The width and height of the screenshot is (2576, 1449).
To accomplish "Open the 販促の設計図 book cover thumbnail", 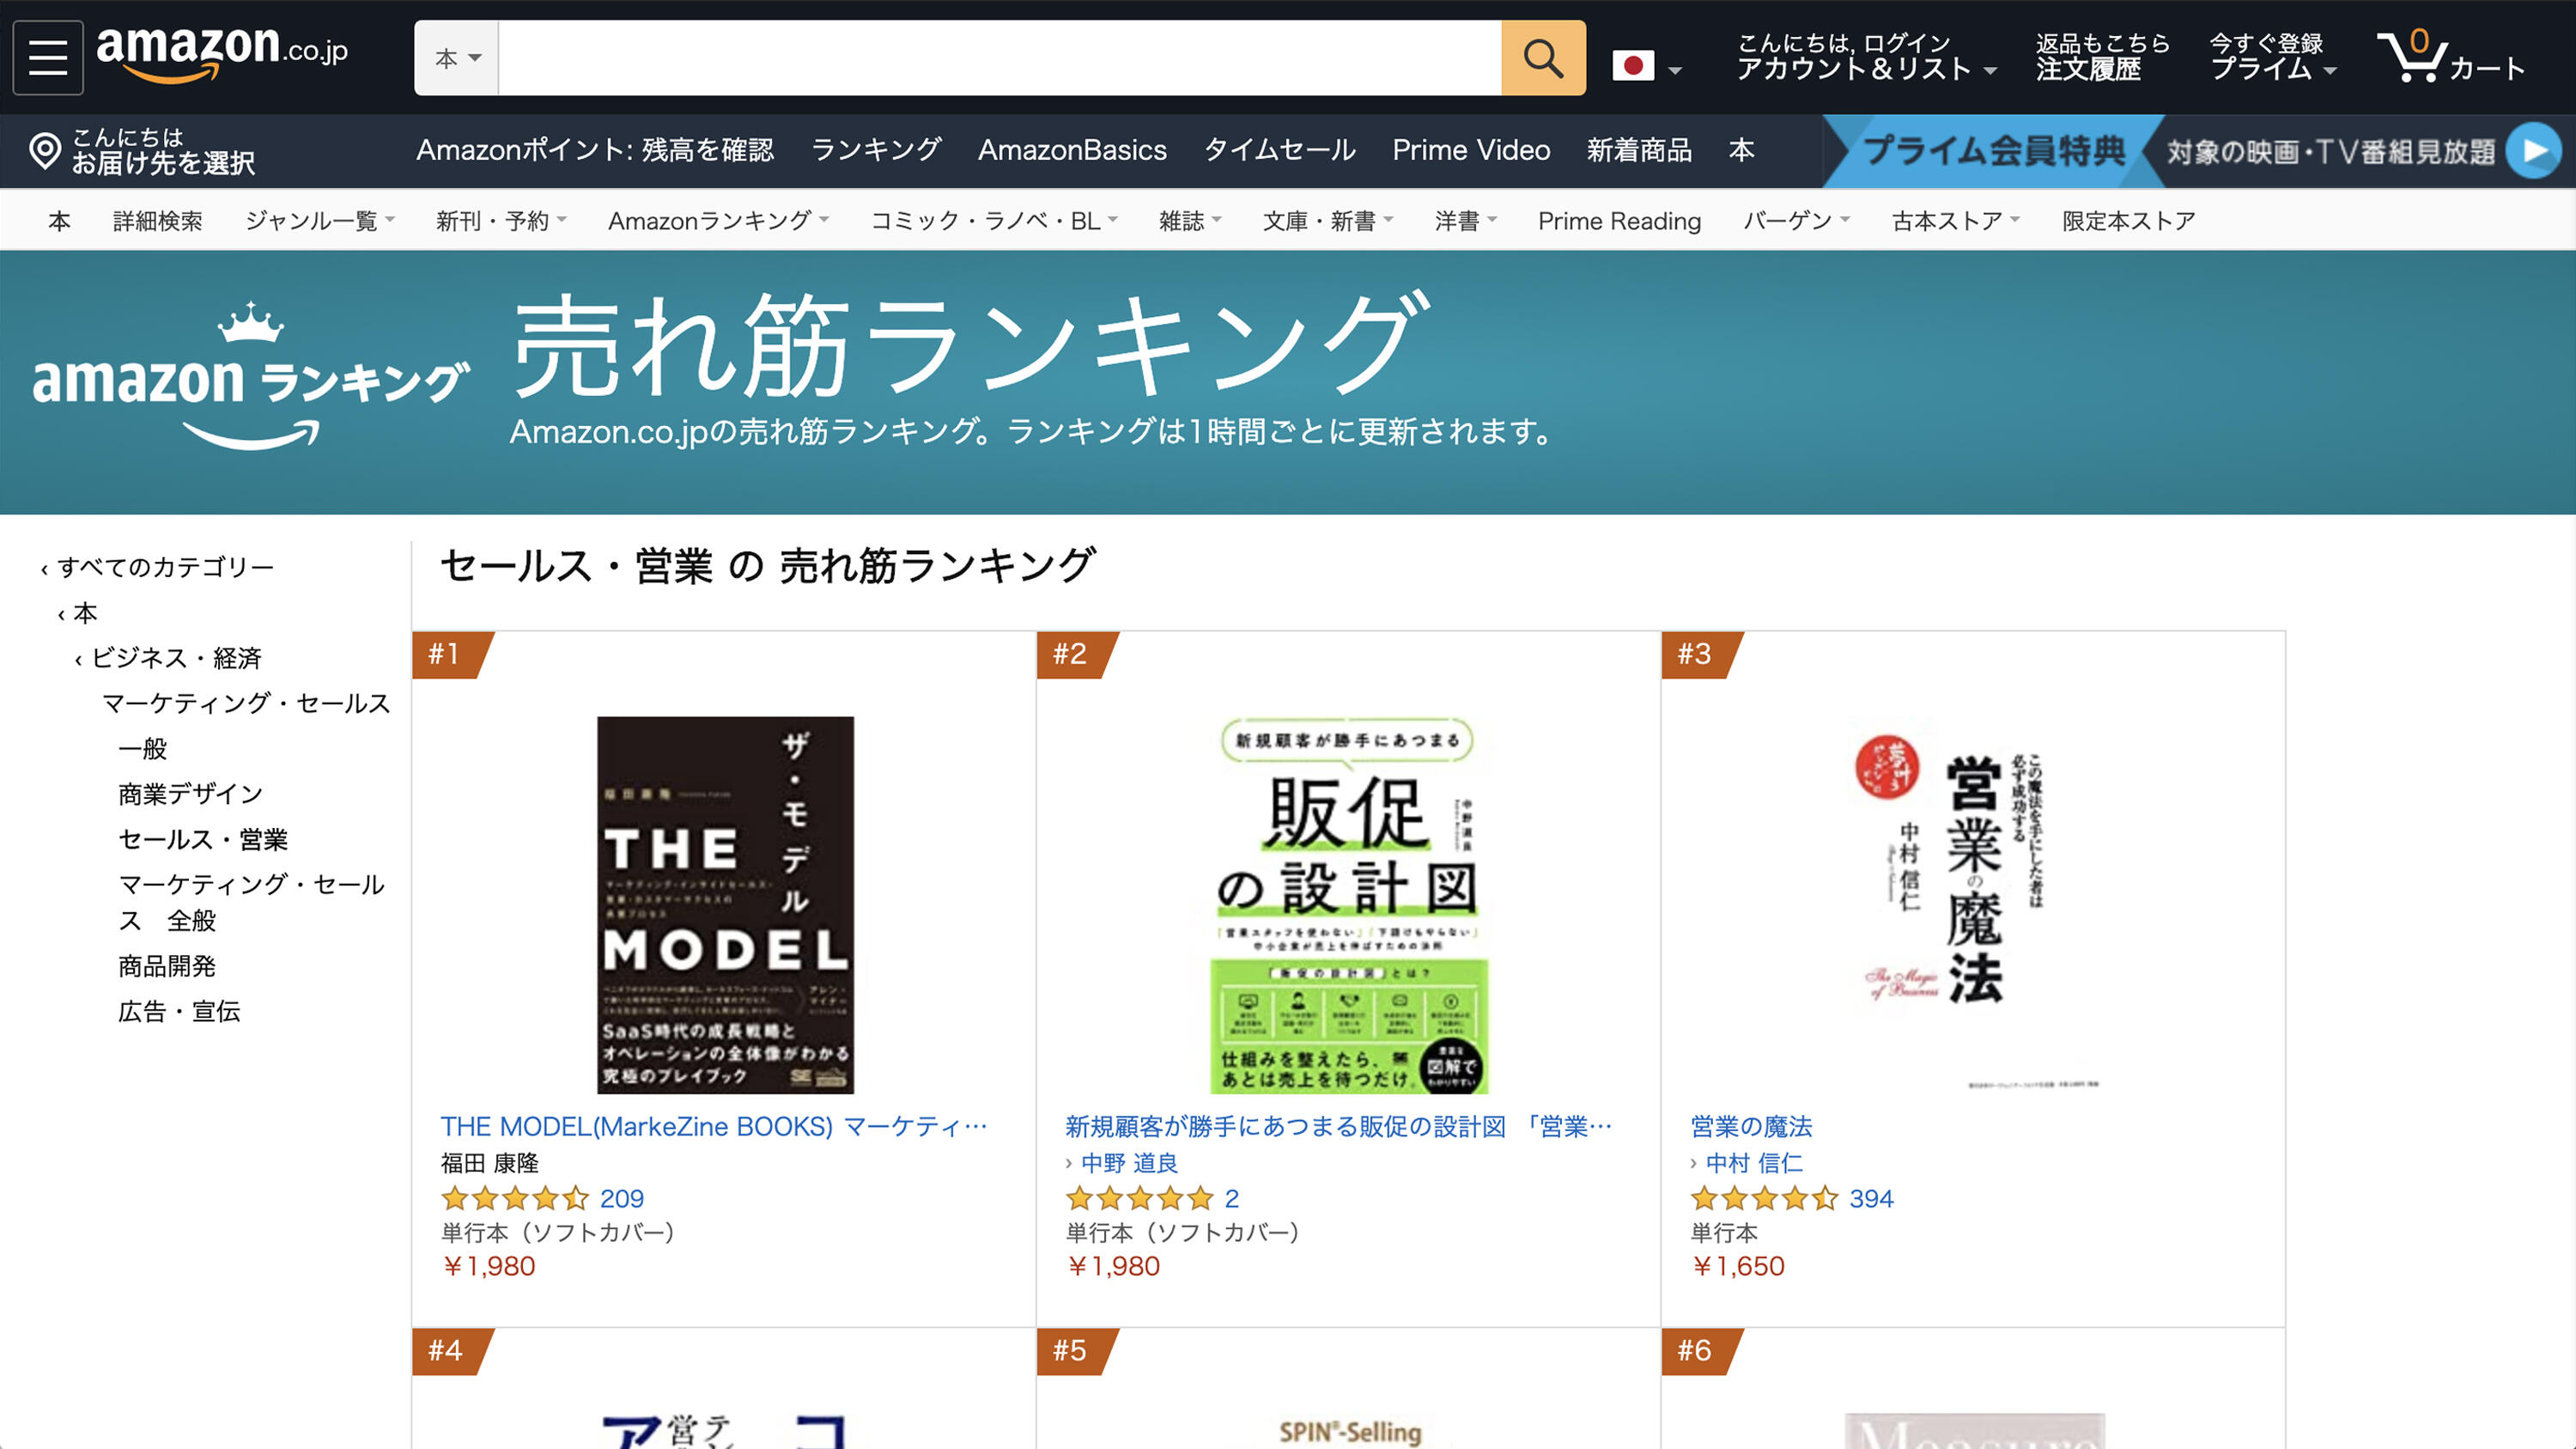I will (1347, 904).
